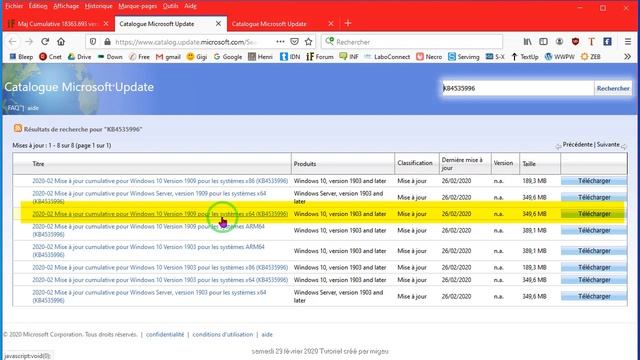Screen dimensions: 640x360
Task: Open the Firefox hamburger menu
Action: [628, 42]
